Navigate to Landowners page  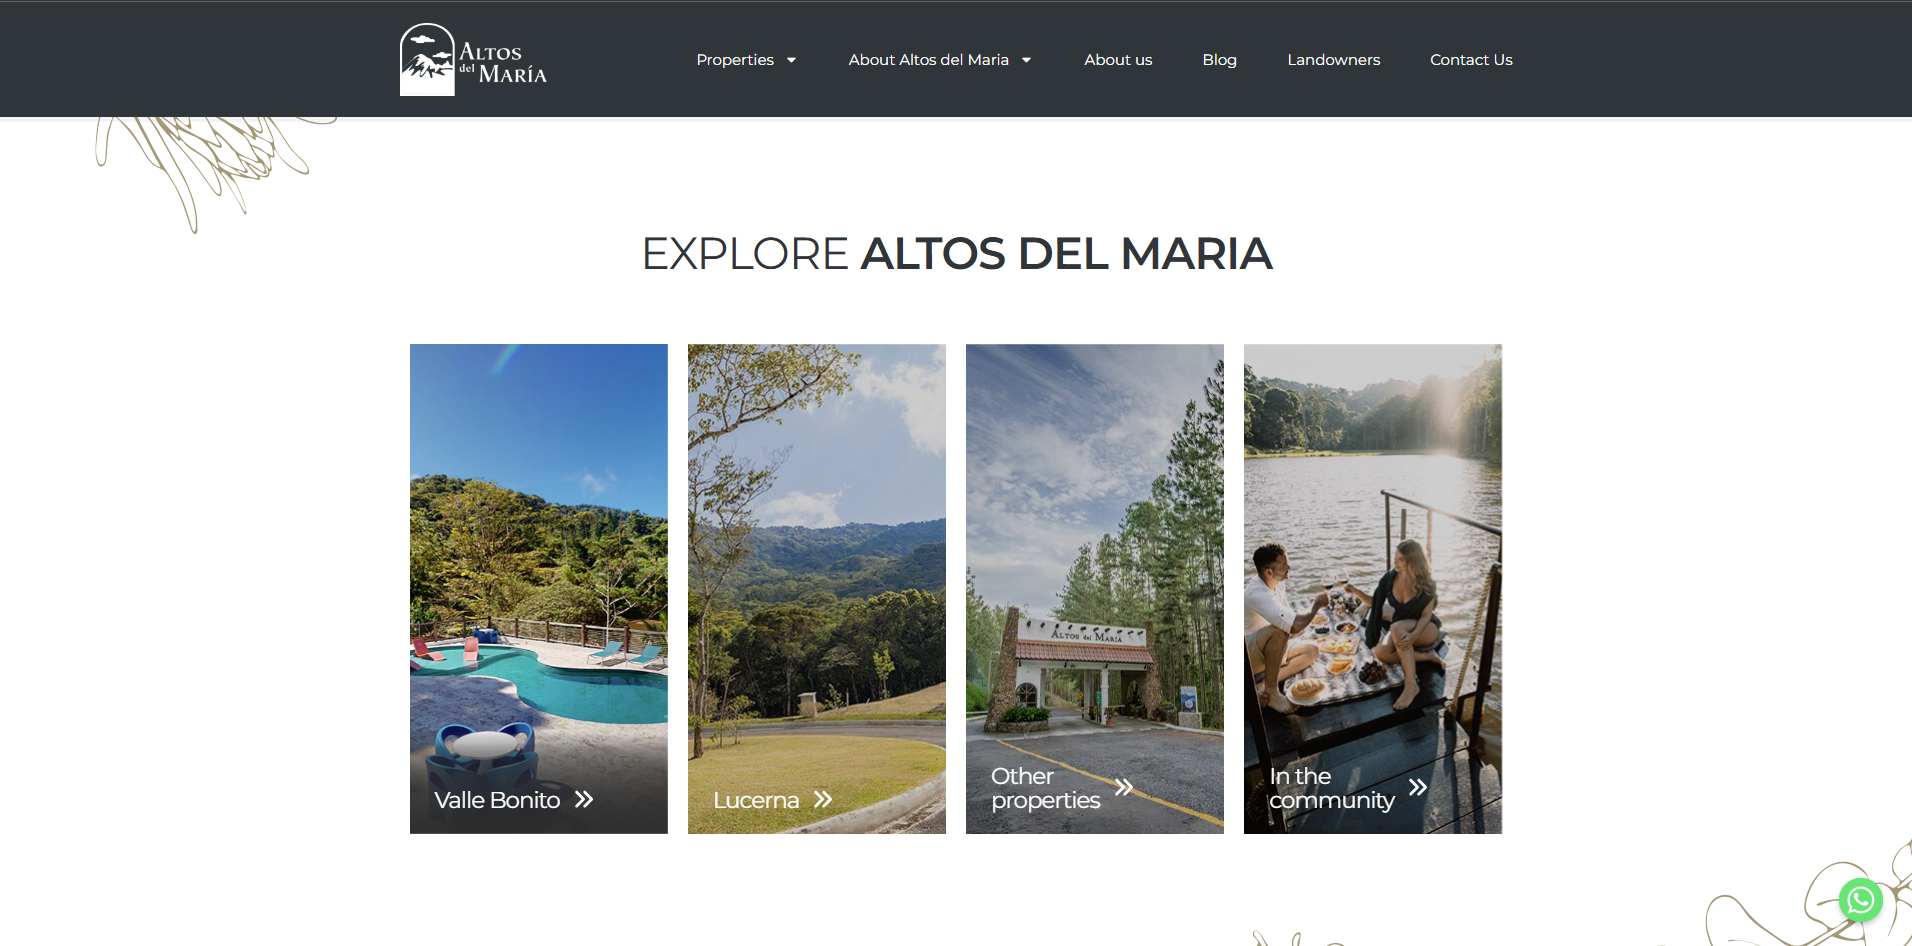[x=1333, y=60]
